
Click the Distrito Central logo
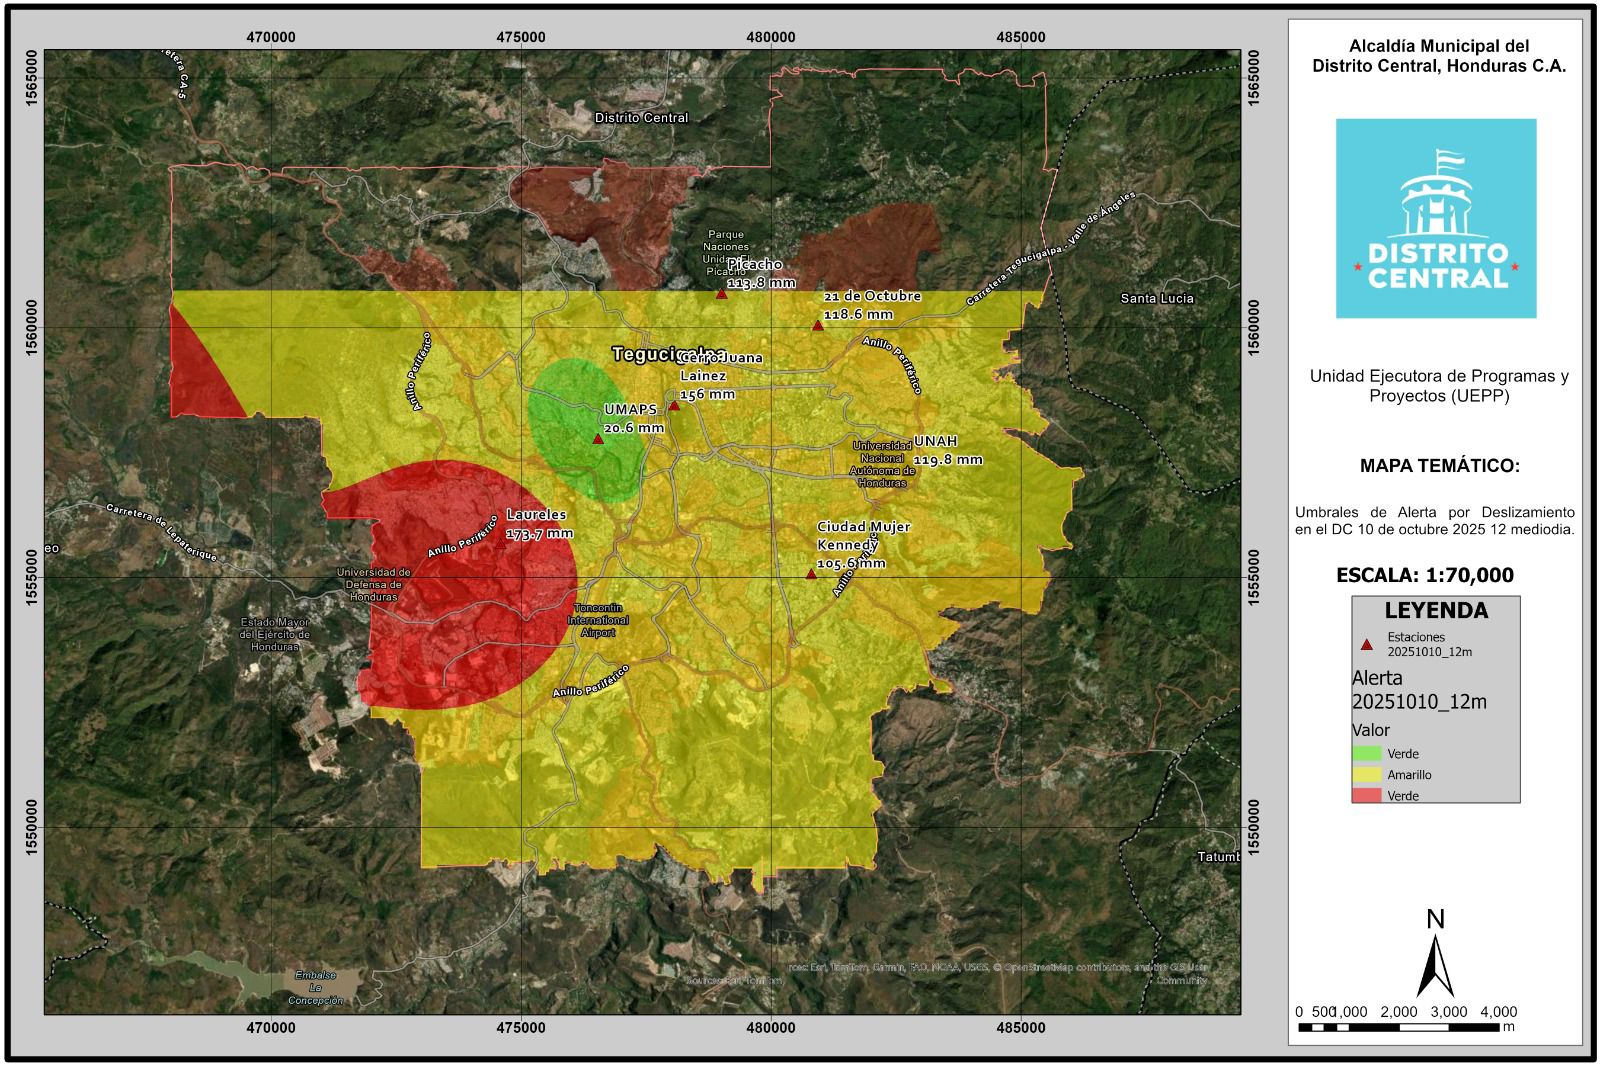(1435, 218)
